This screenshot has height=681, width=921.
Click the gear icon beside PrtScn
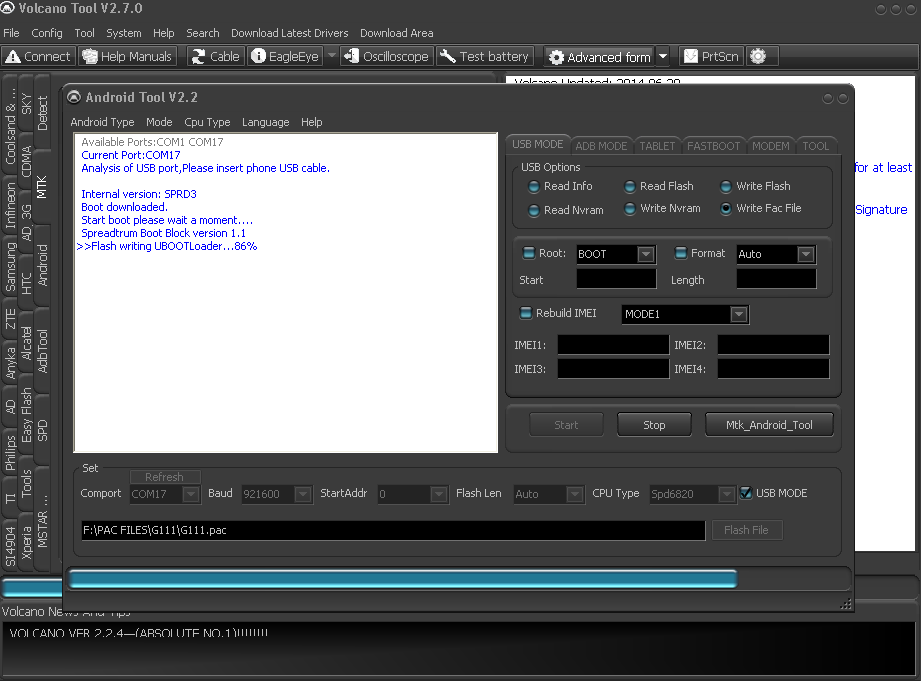point(758,57)
